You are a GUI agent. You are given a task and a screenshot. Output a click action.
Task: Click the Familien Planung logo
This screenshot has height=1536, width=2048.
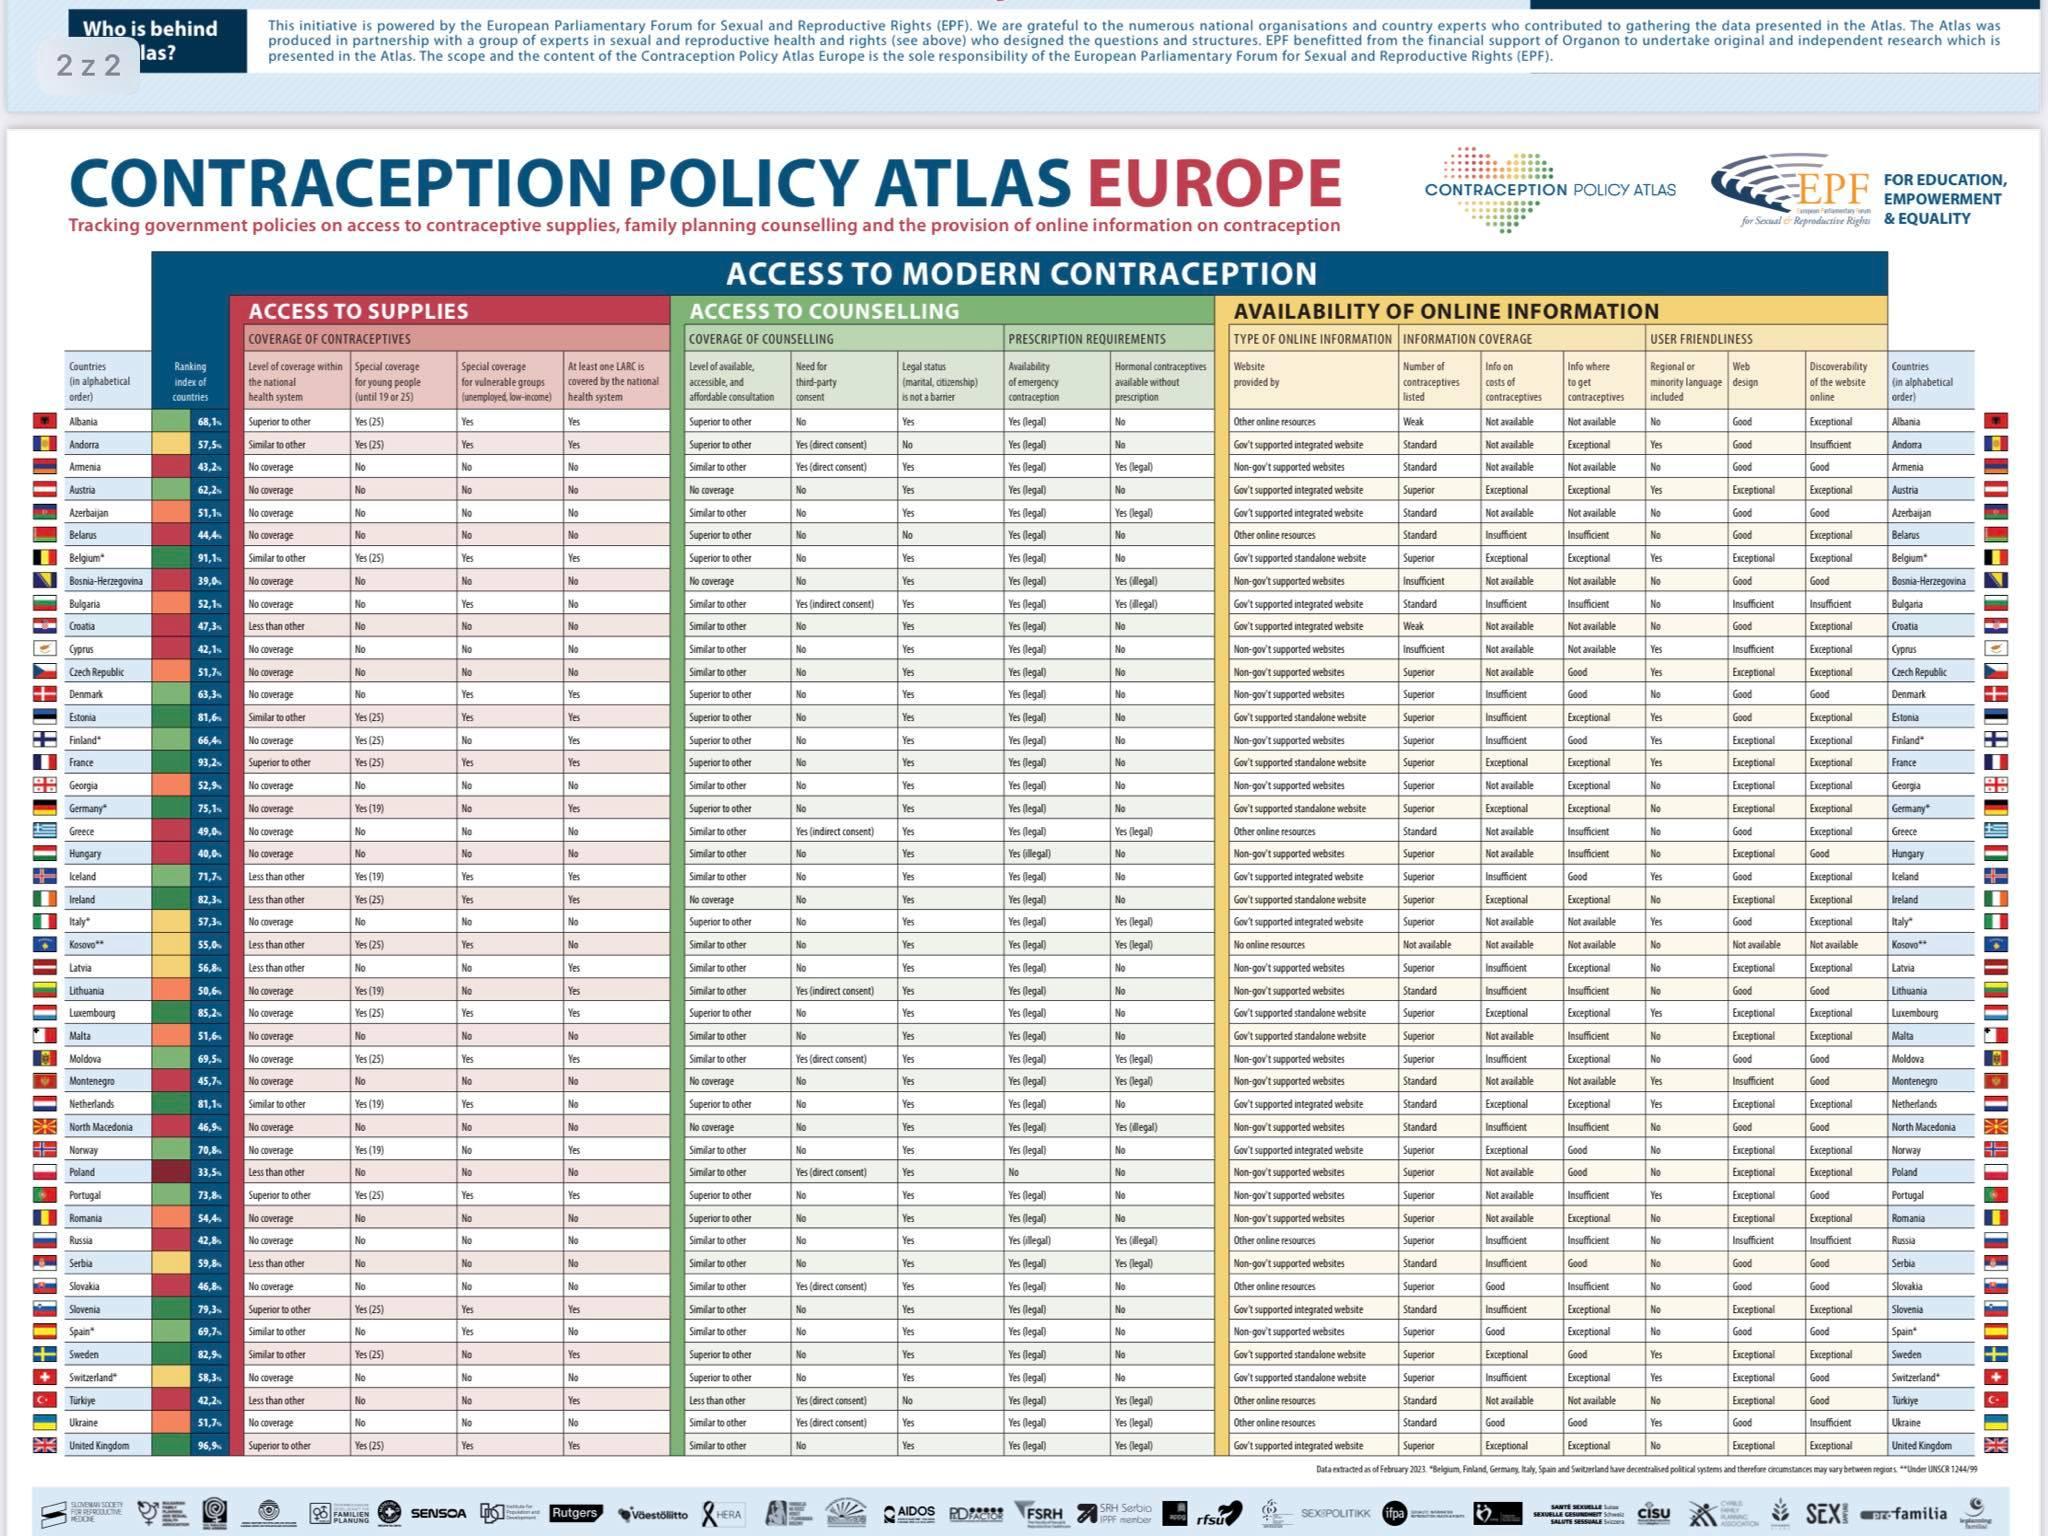click(x=340, y=1513)
